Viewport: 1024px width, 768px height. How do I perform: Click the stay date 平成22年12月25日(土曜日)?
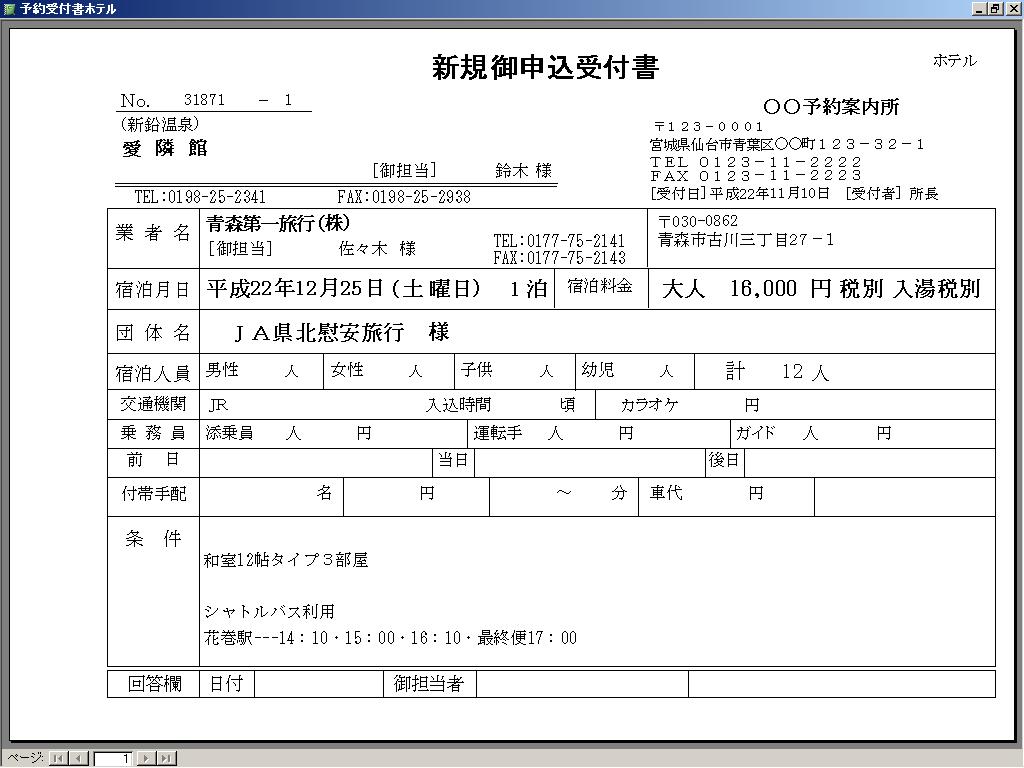pos(344,289)
